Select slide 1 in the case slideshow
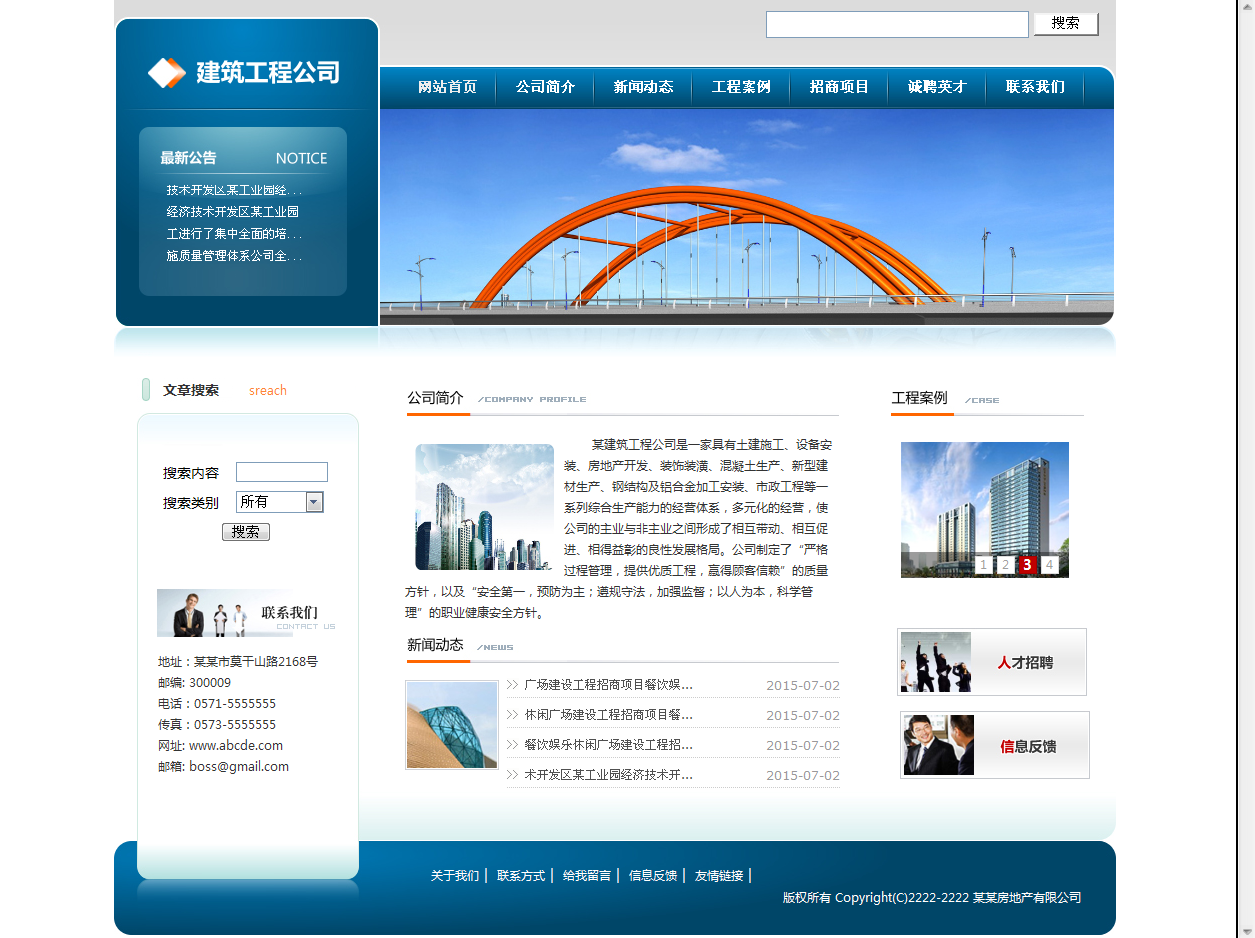The image size is (1255, 938). pos(984,565)
